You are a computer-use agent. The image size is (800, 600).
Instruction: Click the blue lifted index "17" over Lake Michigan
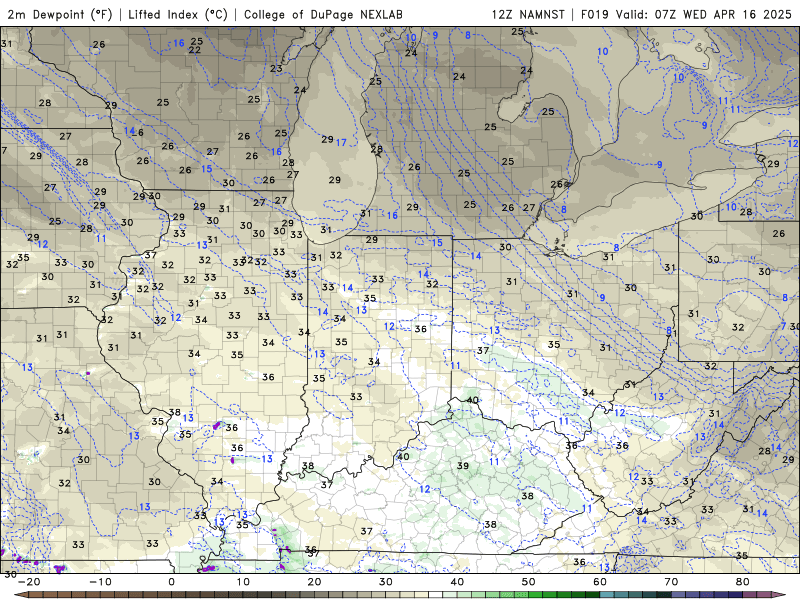pyautogui.click(x=341, y=143)
